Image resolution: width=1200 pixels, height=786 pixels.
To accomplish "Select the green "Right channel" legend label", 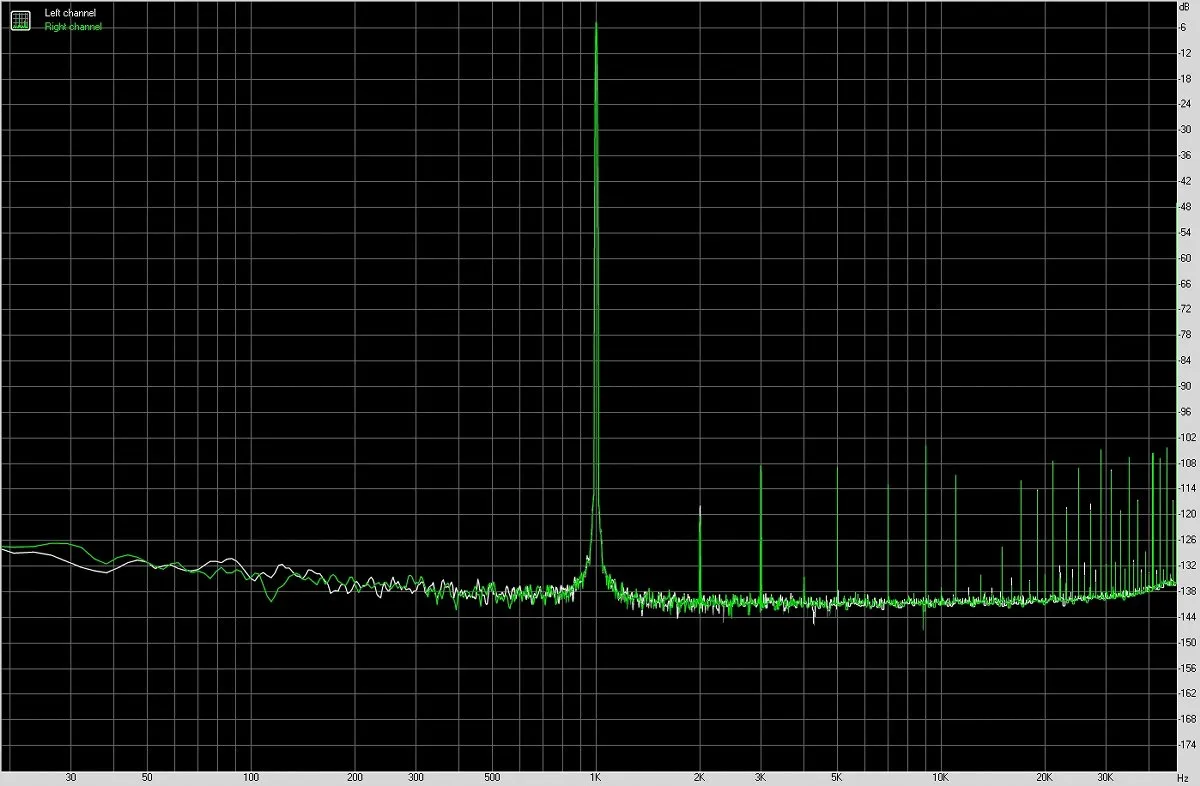I will [x=73, y=27].
